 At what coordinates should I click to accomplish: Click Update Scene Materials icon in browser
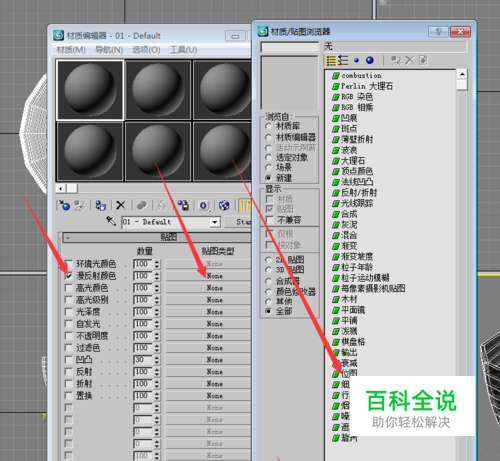tap(396, 61)
